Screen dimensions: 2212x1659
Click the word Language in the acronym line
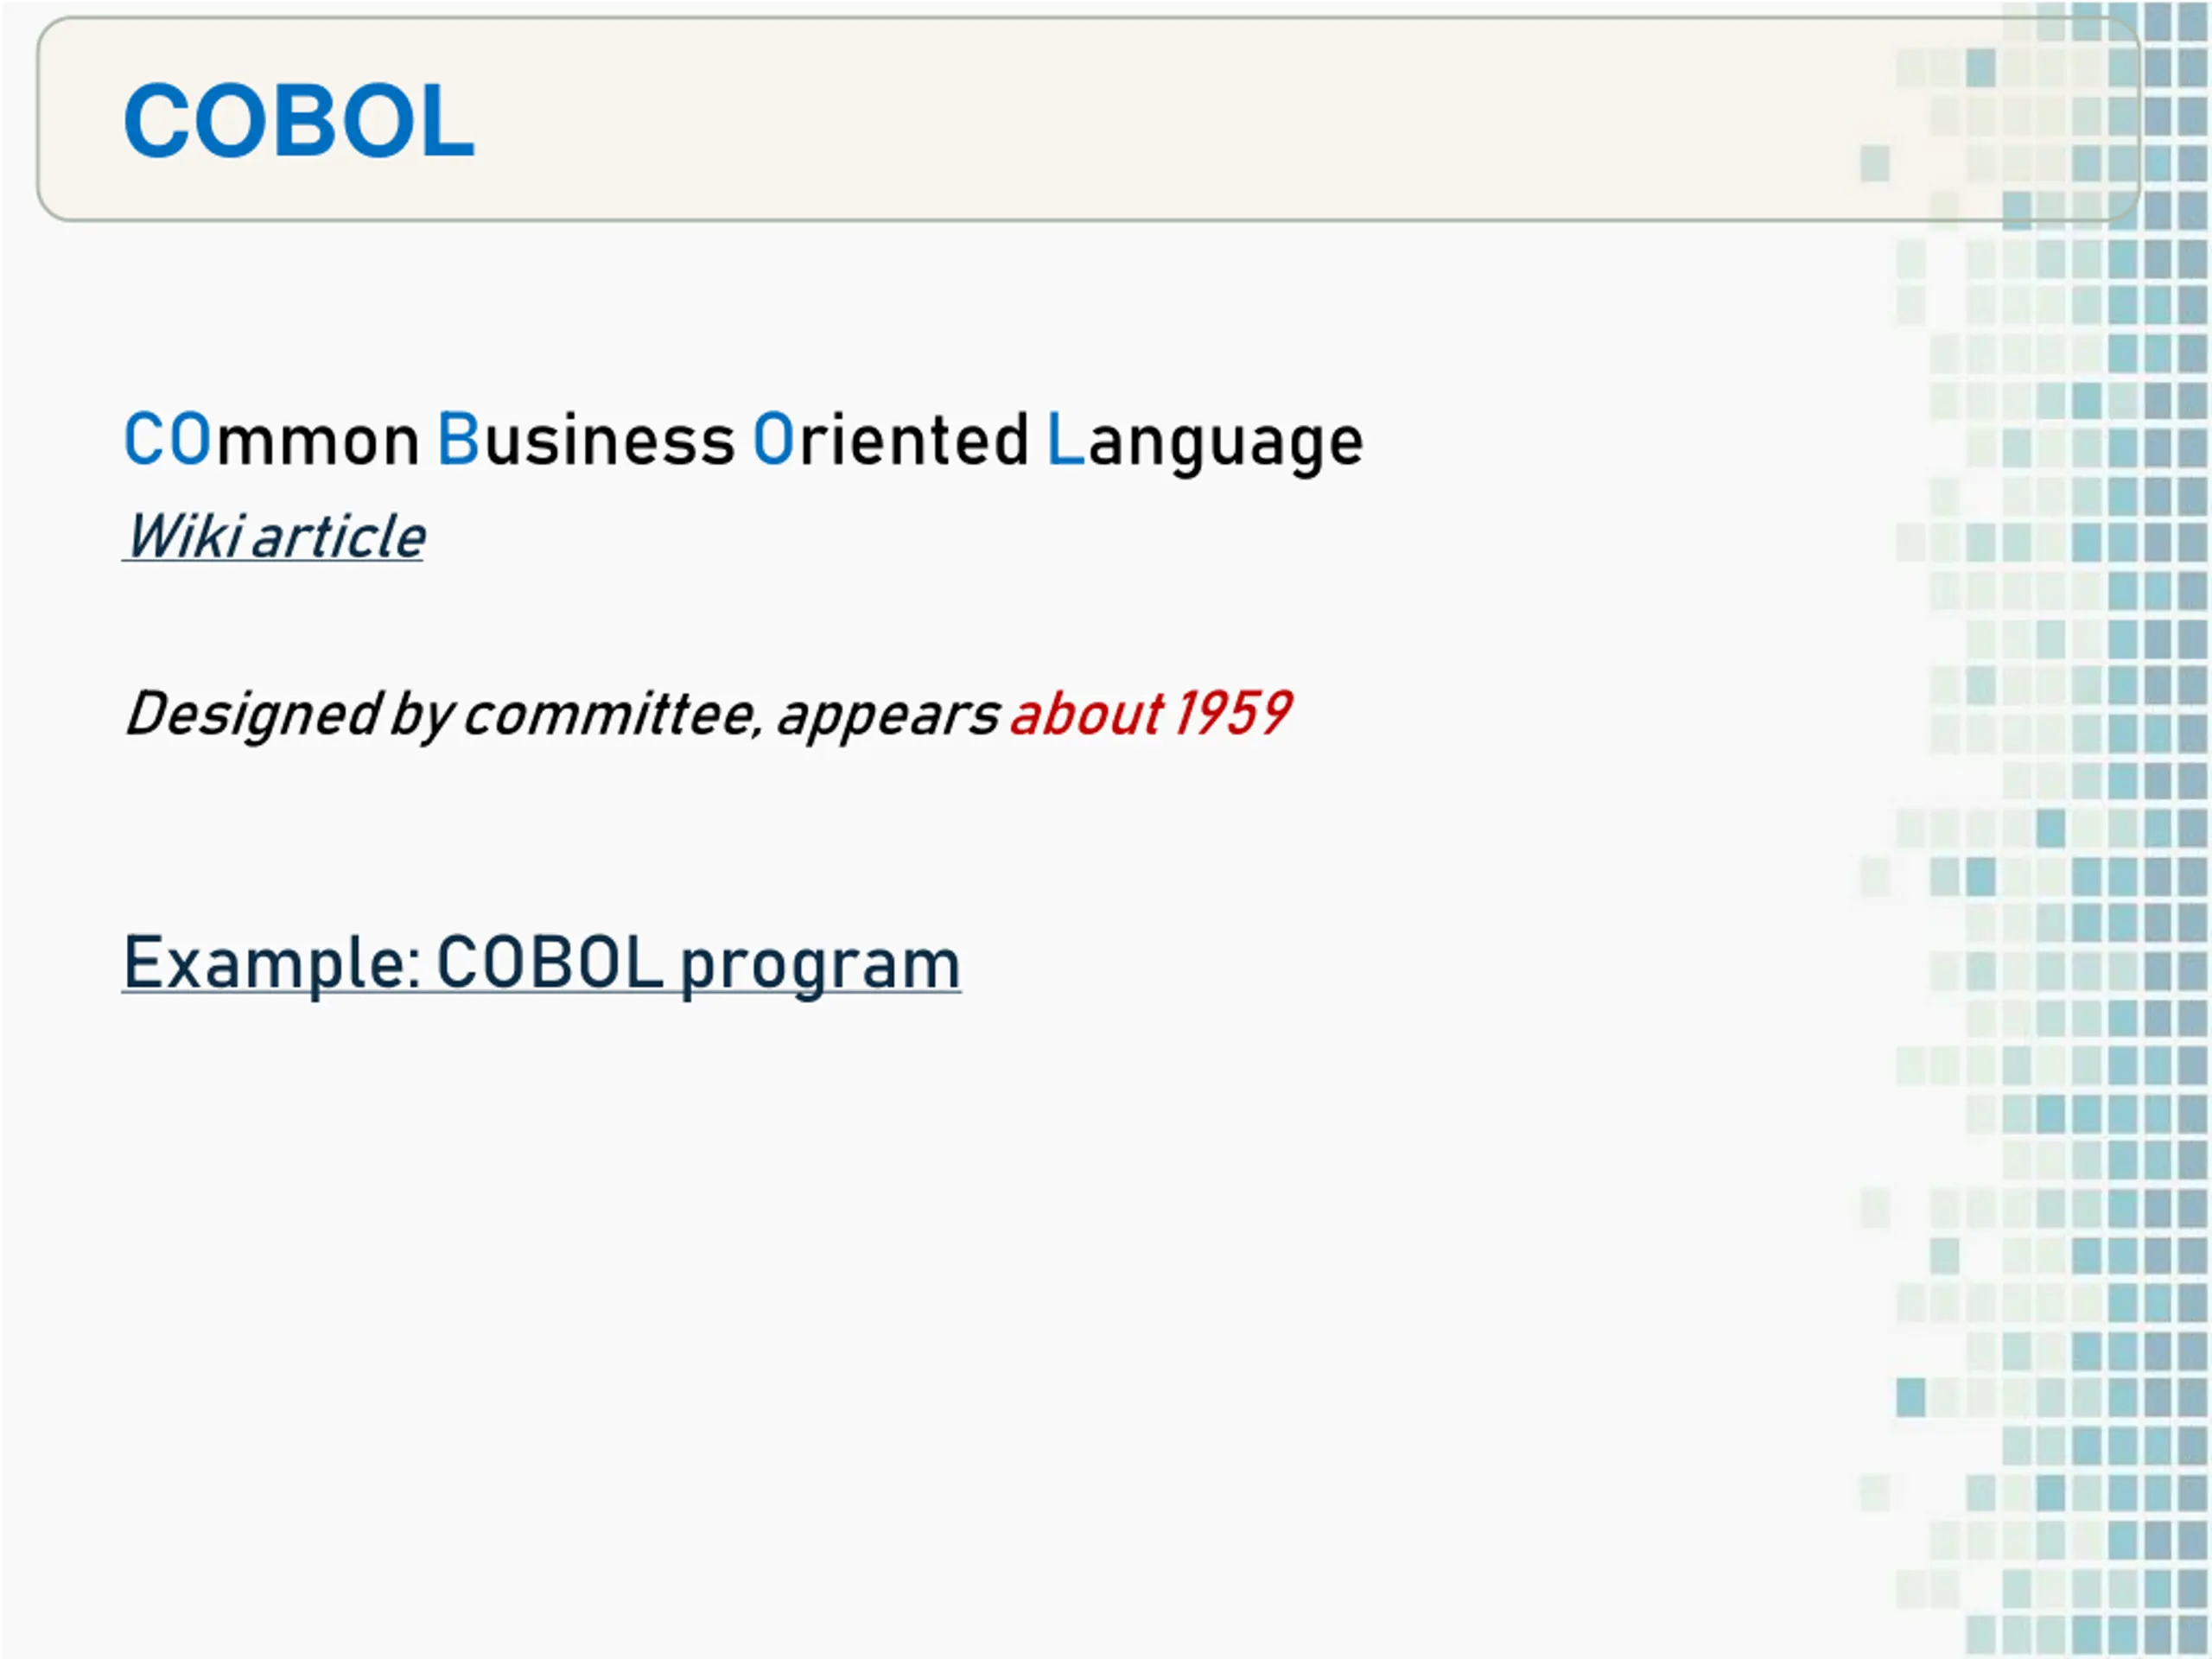coord(1204,442)
